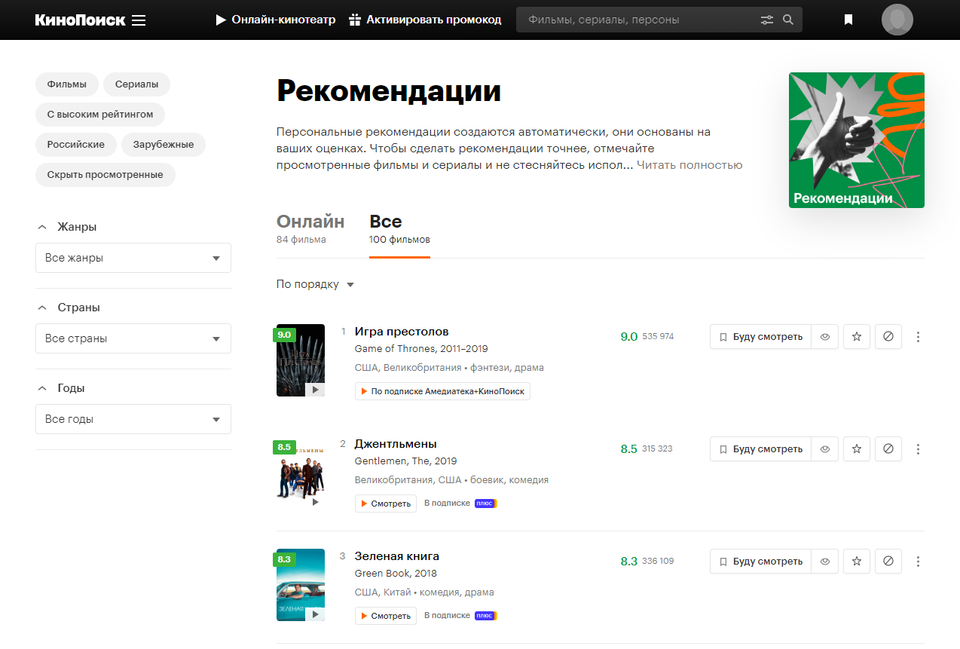
Task: Click the 8.5 rating of Джентльмены
Action: click(629, 449)
